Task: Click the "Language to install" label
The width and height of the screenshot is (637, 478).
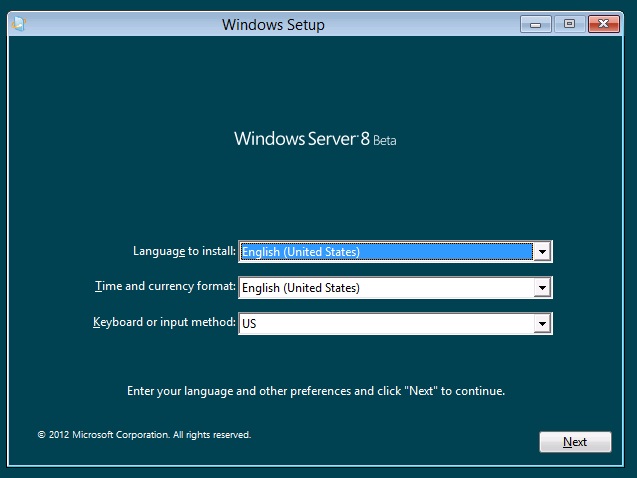Action: 184,251
